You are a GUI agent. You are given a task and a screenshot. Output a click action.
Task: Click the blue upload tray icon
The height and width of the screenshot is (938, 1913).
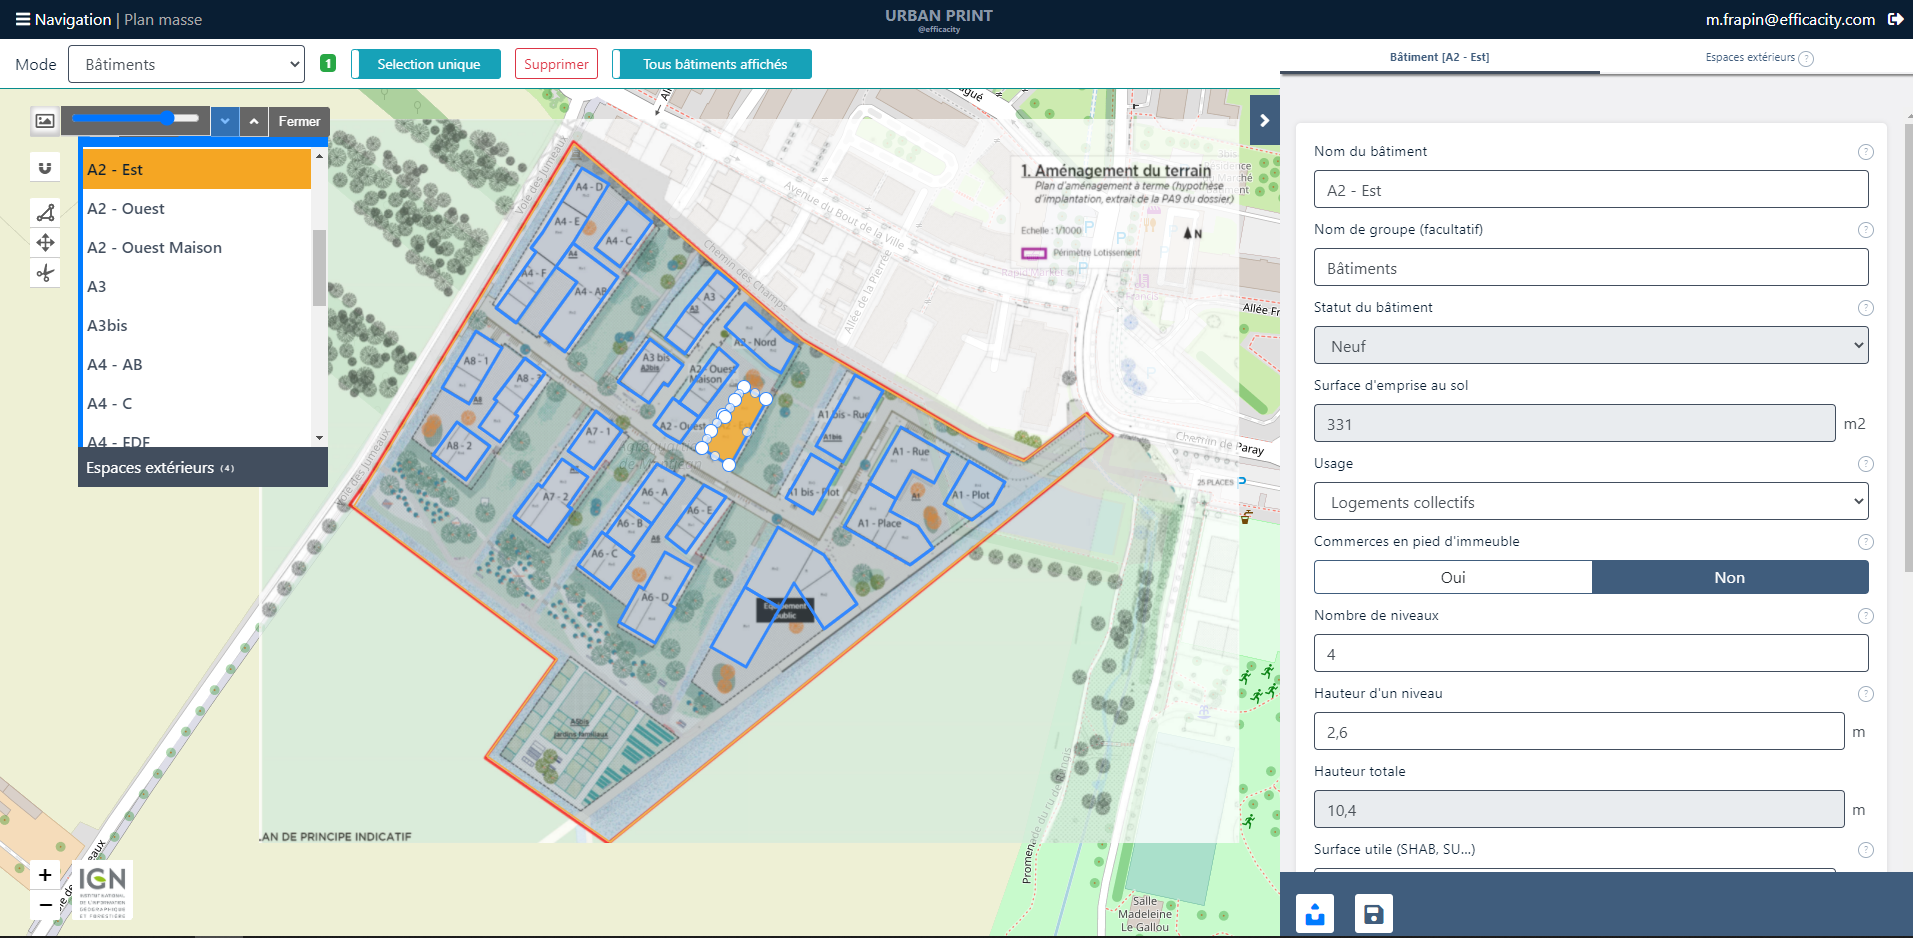point(1315,914)
